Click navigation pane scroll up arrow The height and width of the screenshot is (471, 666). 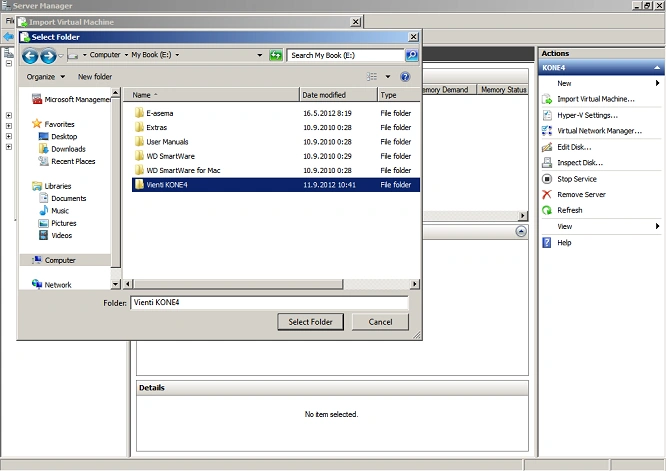coord(116,93)
